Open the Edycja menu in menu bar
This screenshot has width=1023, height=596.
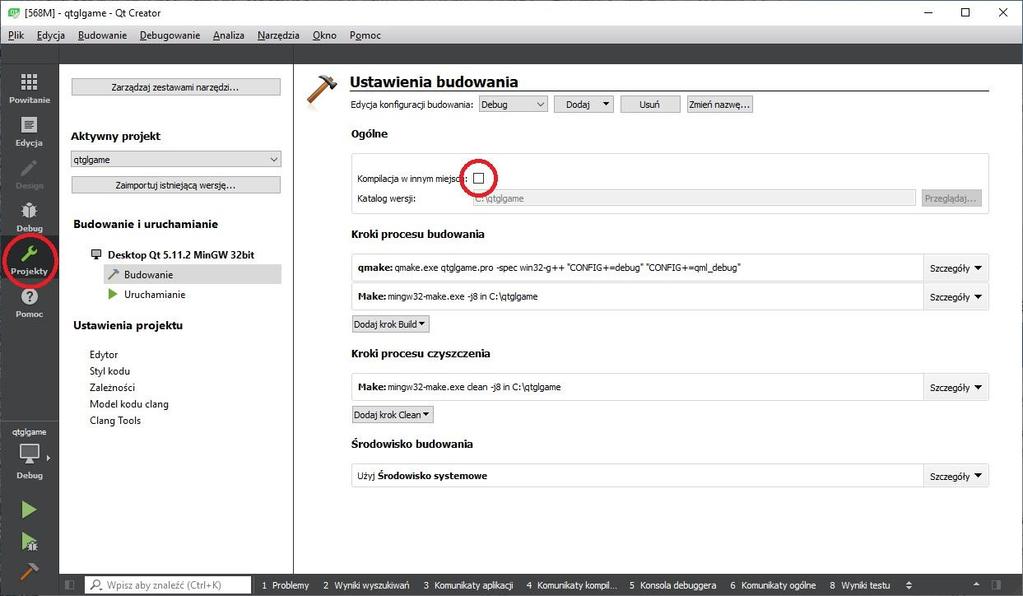coord(51,35)
